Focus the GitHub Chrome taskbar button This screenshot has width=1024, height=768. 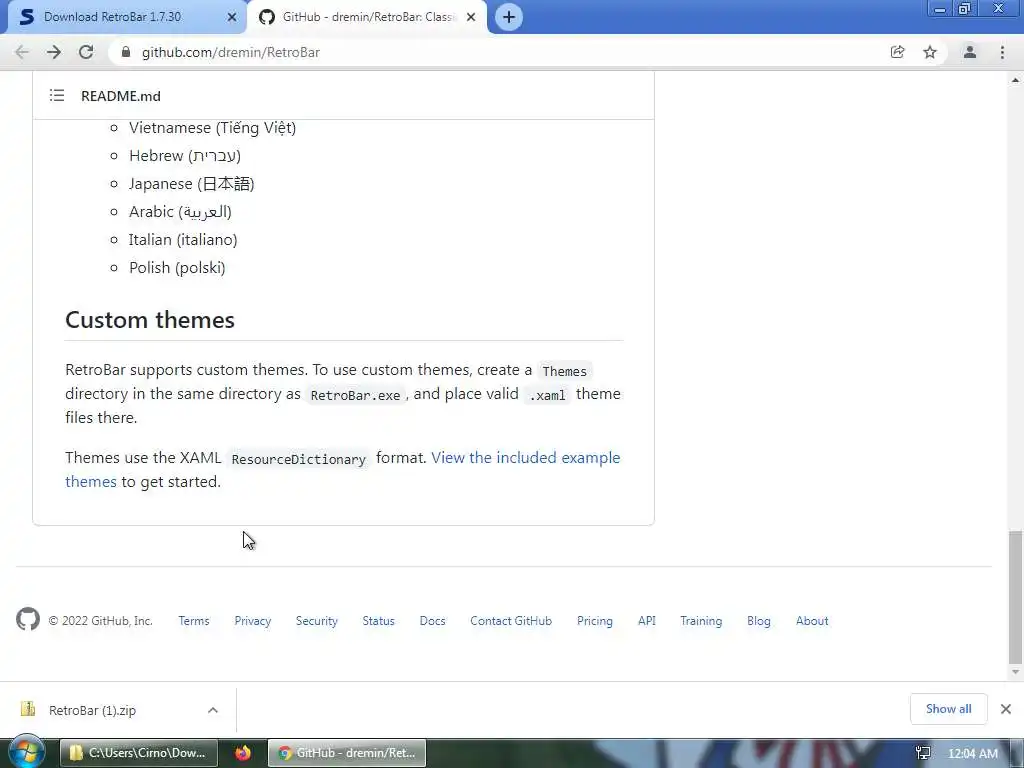click(347, 753)
